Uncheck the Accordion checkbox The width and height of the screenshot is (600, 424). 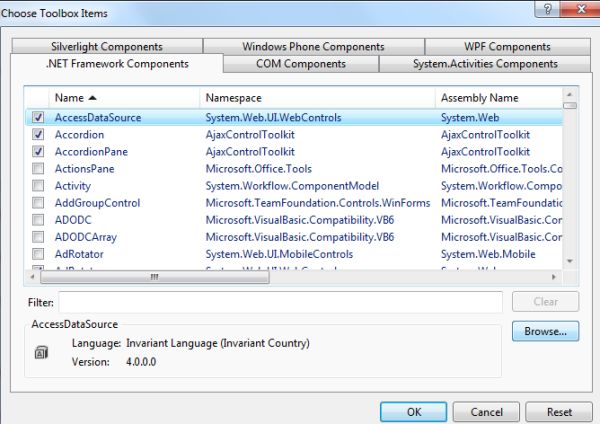[38, 134]
